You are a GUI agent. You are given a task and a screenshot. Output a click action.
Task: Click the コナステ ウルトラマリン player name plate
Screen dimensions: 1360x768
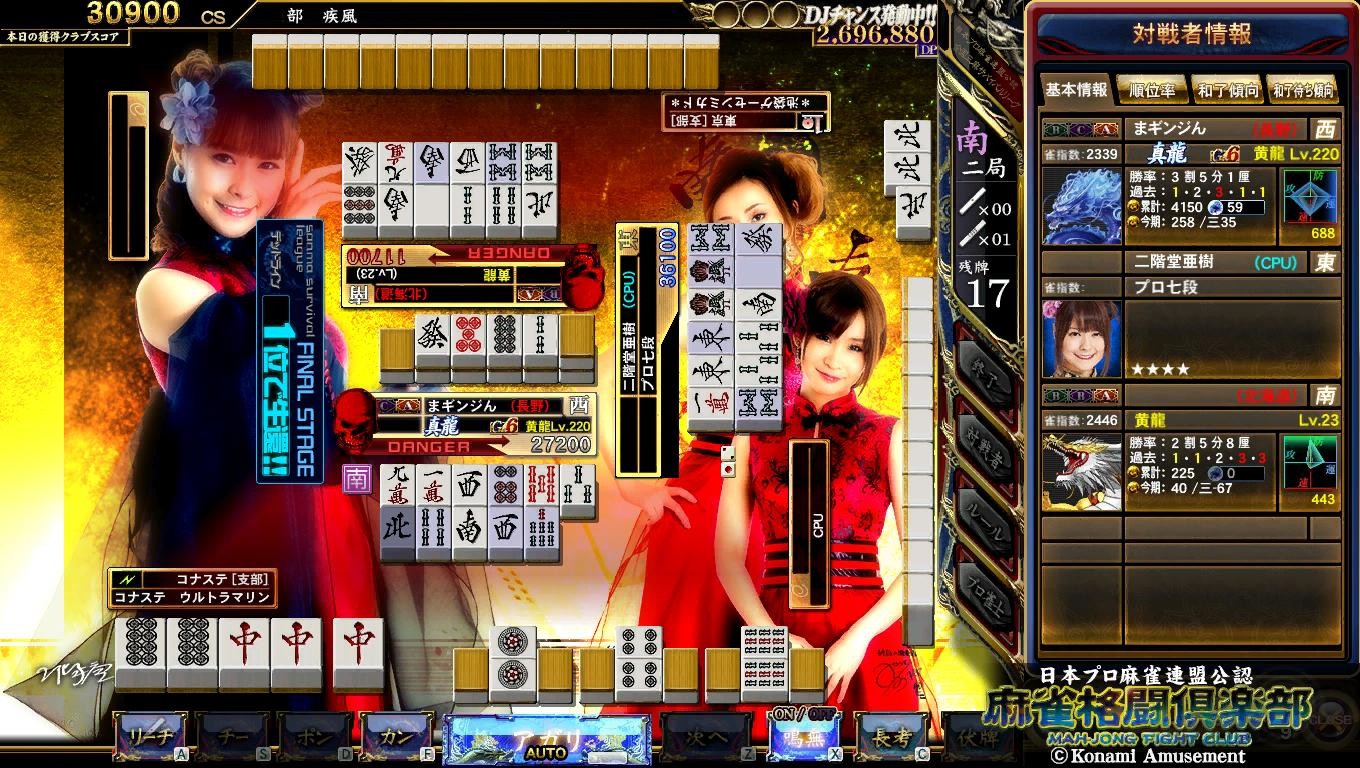[192, 588]
